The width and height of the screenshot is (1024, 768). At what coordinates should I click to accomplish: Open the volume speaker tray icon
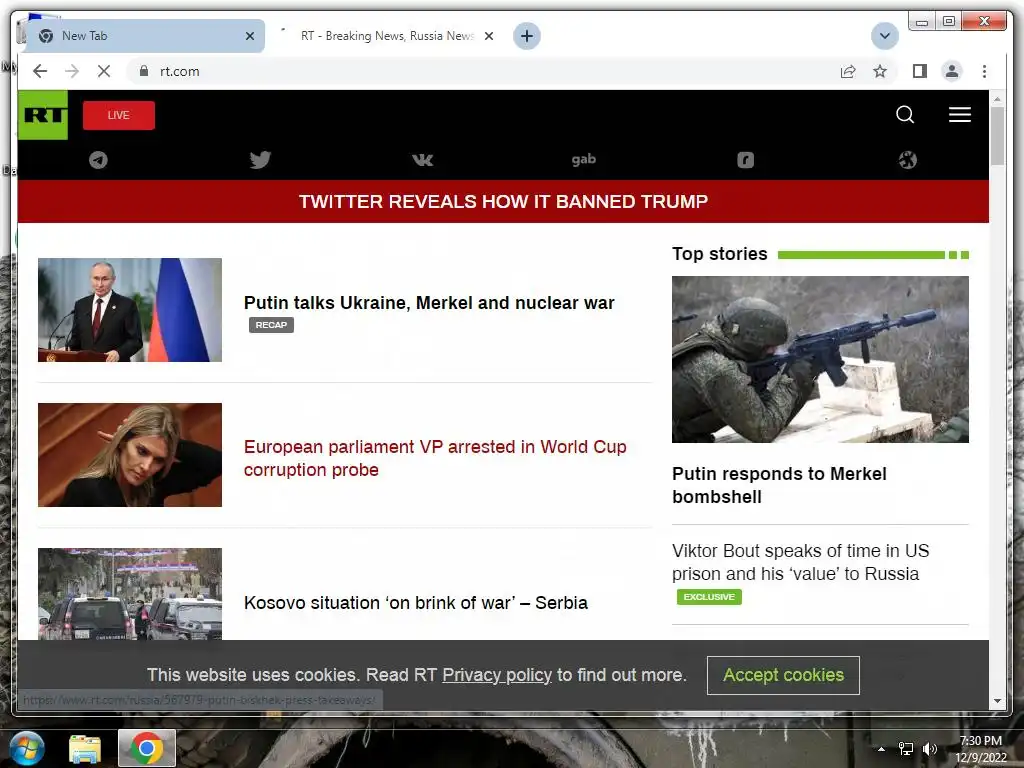[930, 749]
